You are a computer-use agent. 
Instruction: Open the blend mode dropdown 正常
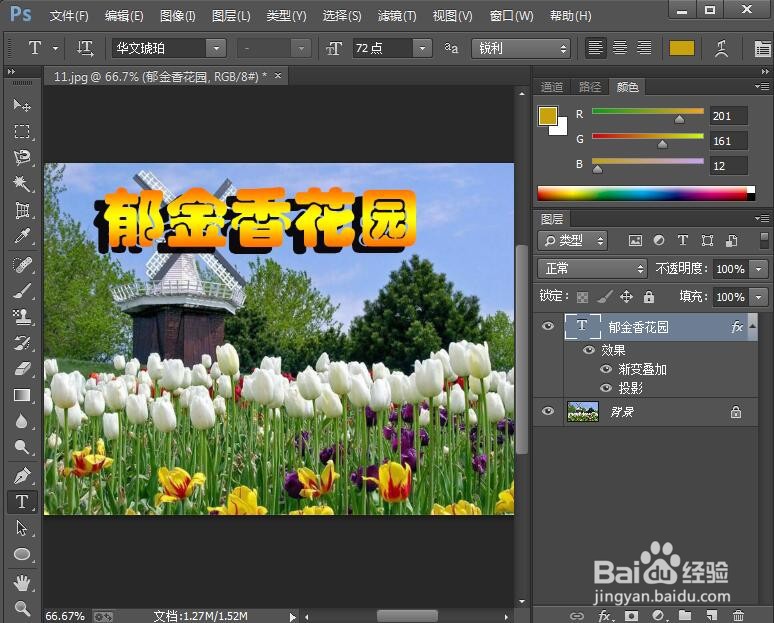pyautogui.click(x=592, y=269)
